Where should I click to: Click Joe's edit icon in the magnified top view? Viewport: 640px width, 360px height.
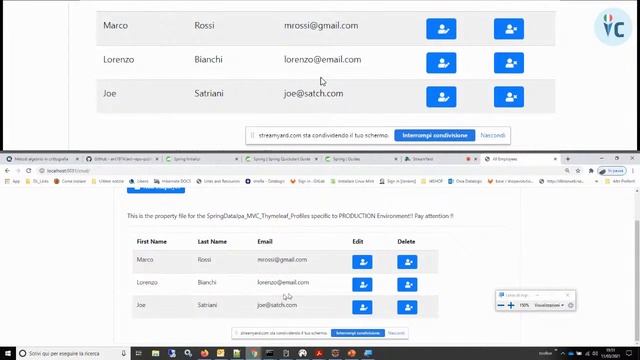coord(441,97)
